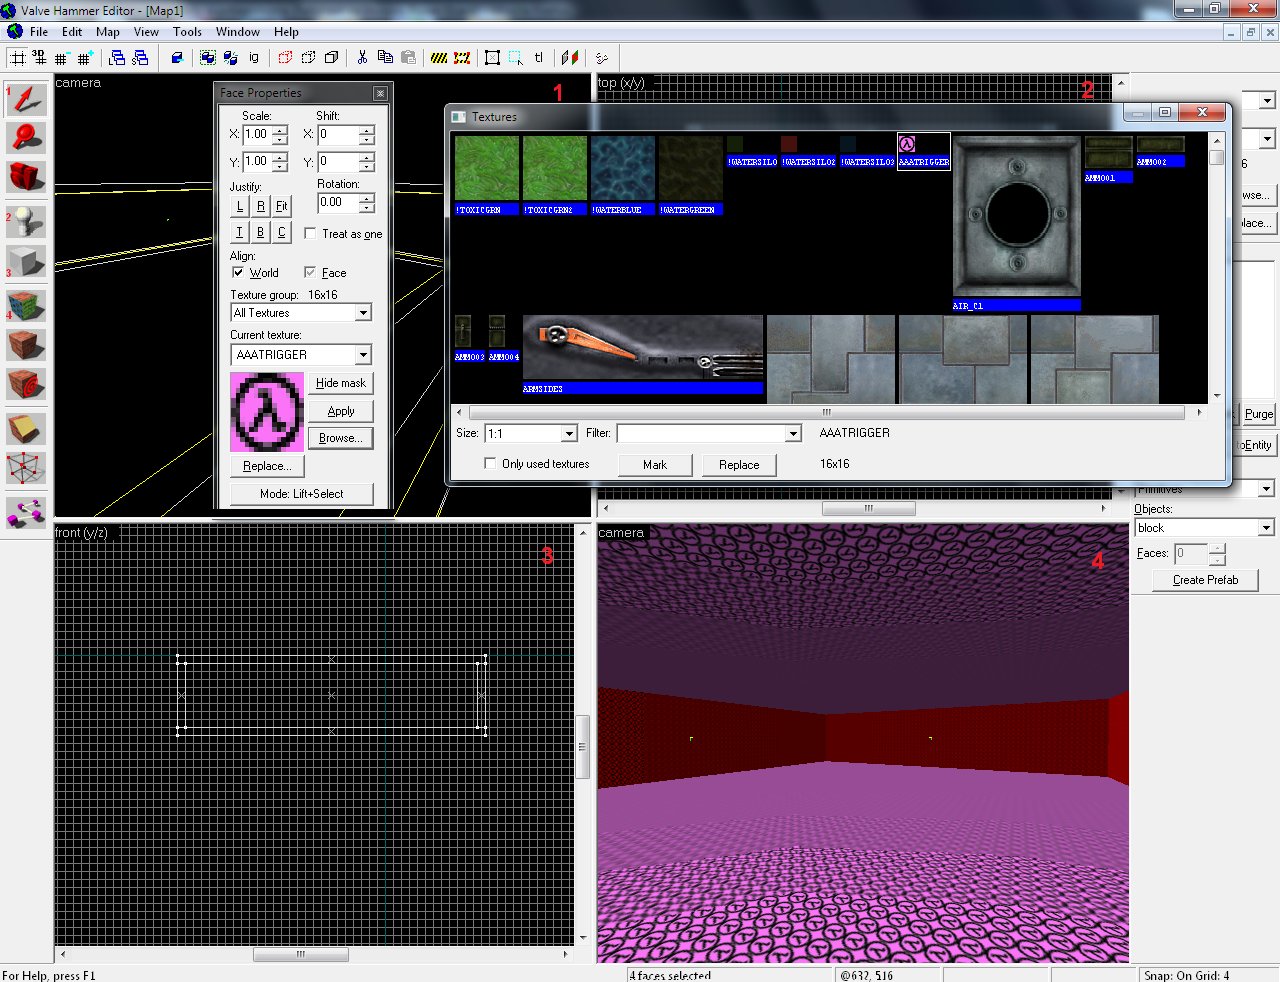Select the Apply Current Texture tool
The image size is (1280, 982).
[27, 345]
